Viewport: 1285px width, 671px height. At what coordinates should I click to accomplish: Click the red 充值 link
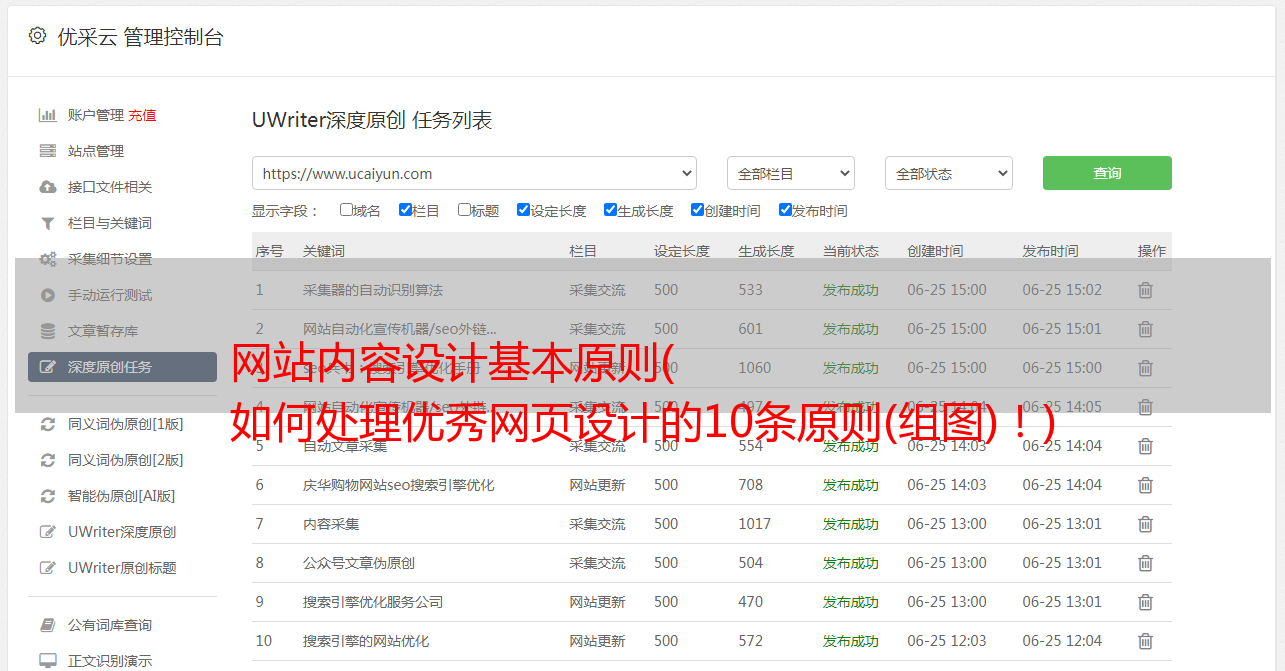142,115
